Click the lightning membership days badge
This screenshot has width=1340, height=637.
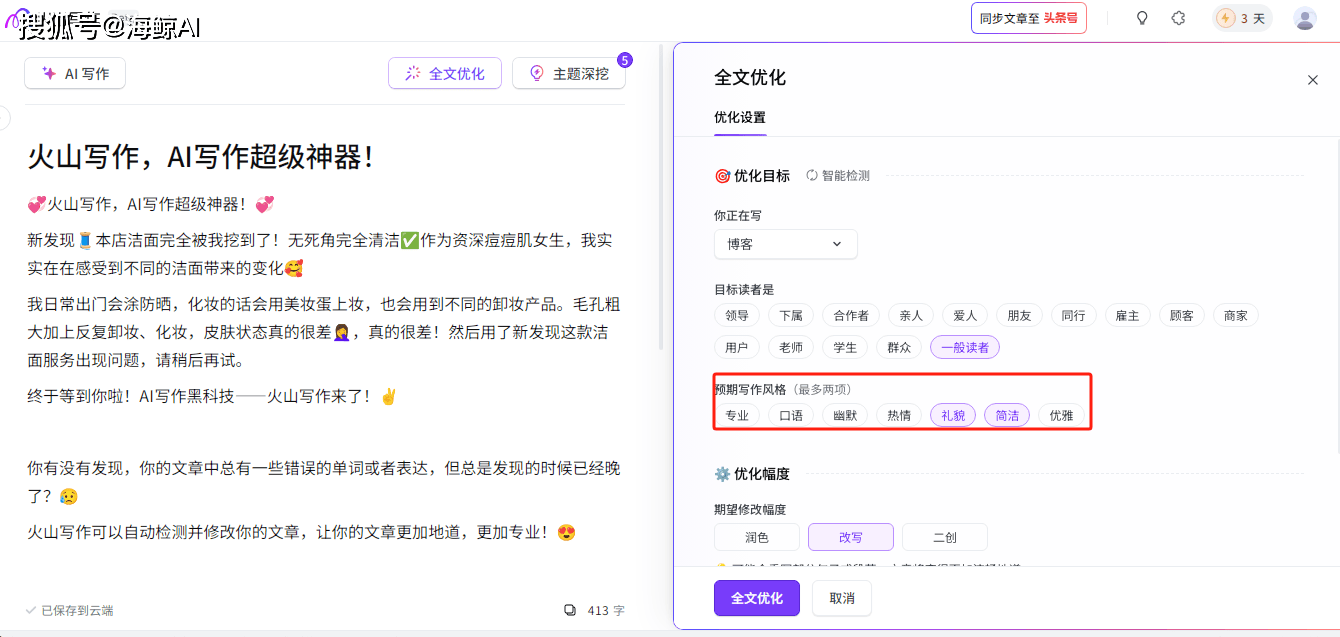click(1241, 18)
